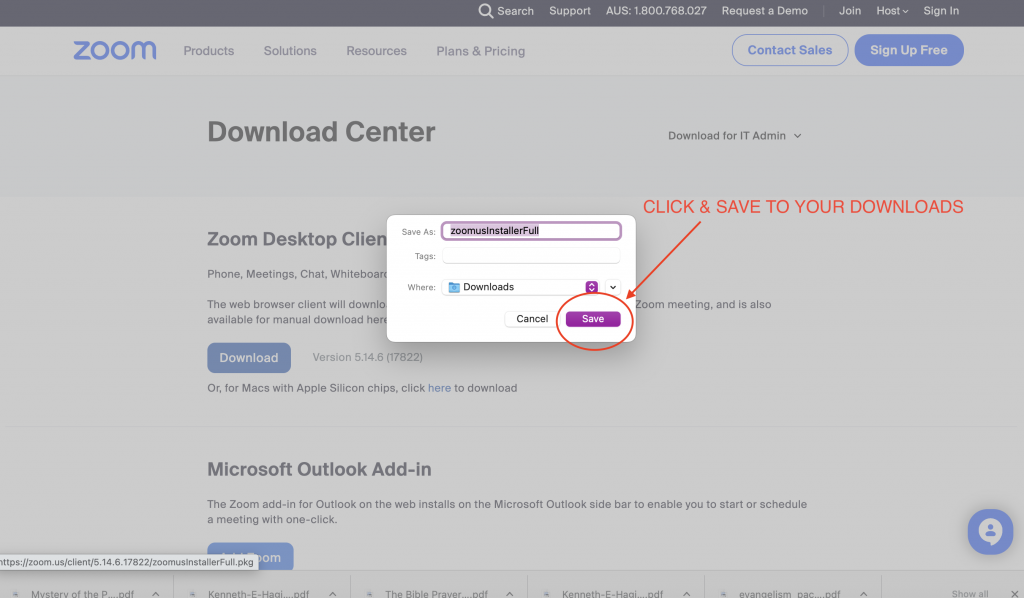Go to Plans & Pricing
Image resolution: width=1024 pixels, height=598 pixels.
tap(481, 51)
